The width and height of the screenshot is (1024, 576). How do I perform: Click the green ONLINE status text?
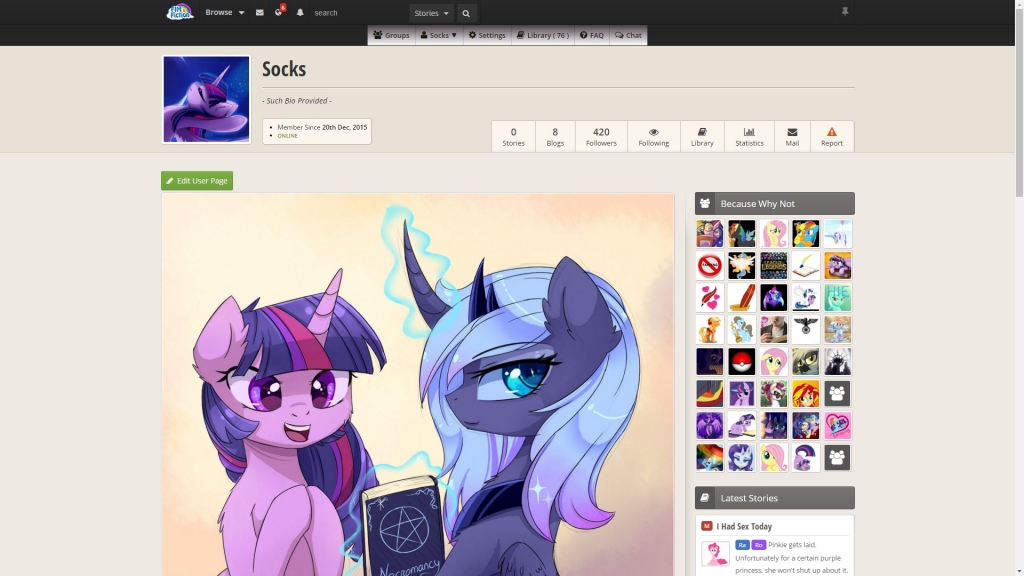tap(287, 136)
